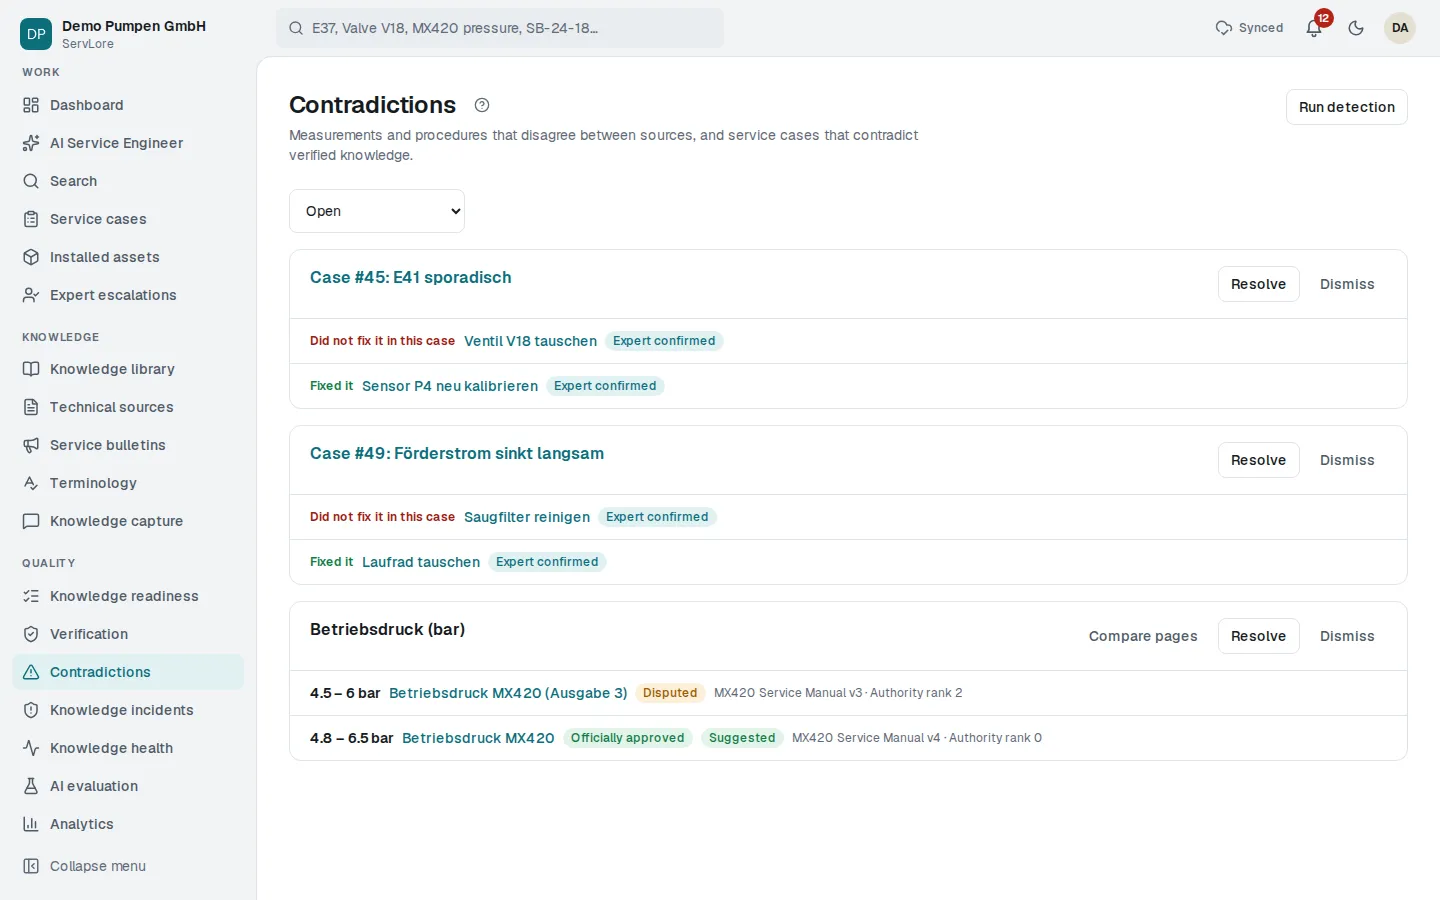Image resolution: width=1440 pixels, height=900 pixels.
Task: Open the notifications bell icon
Action: [x=1314, y=28]
